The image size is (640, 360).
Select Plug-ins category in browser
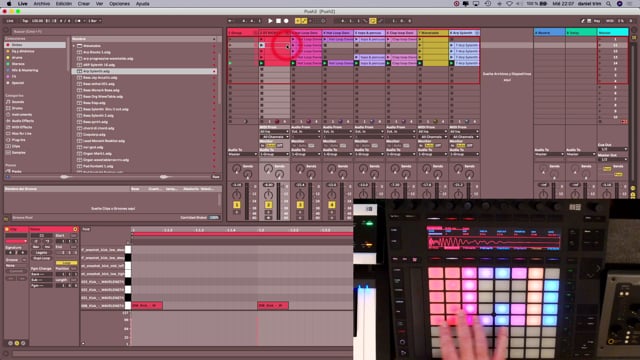[x=19, y=140]
